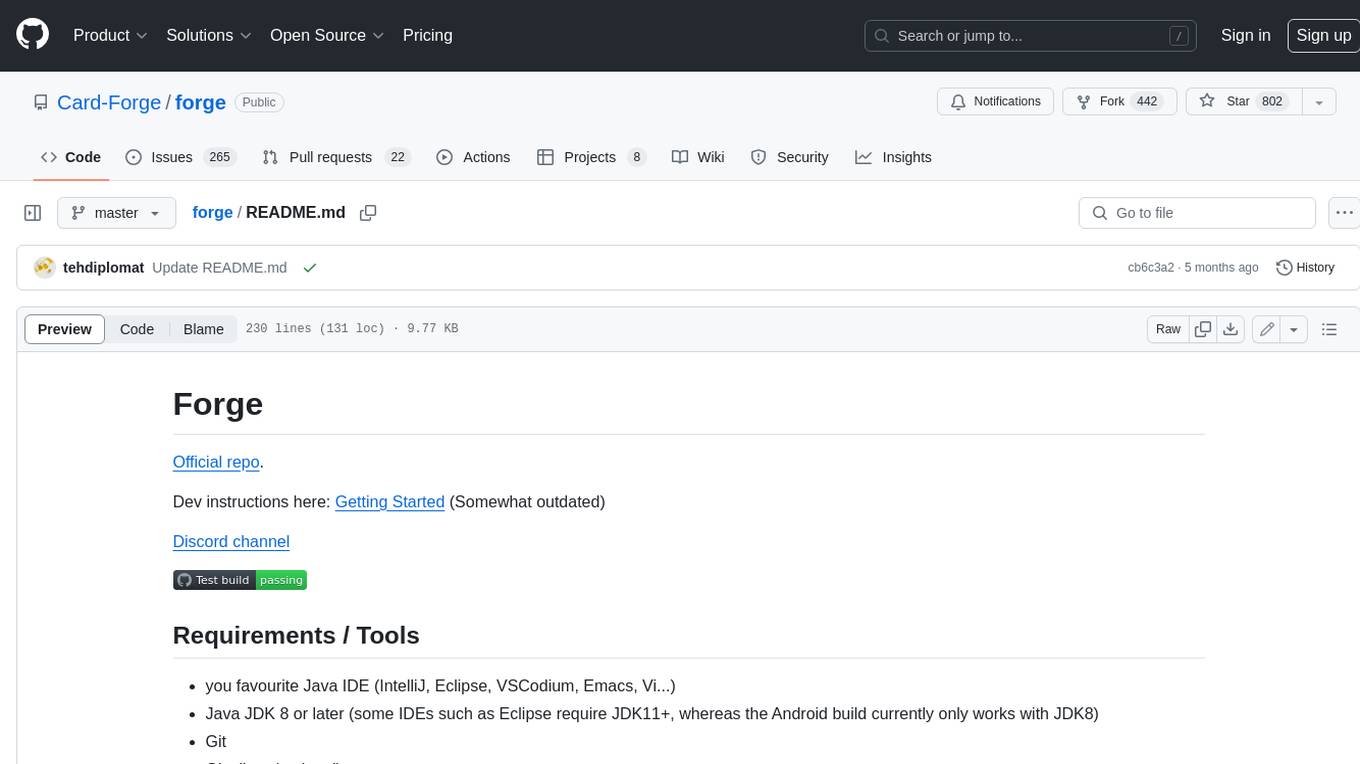Open the Discord channel link

(x=231, y=542)
